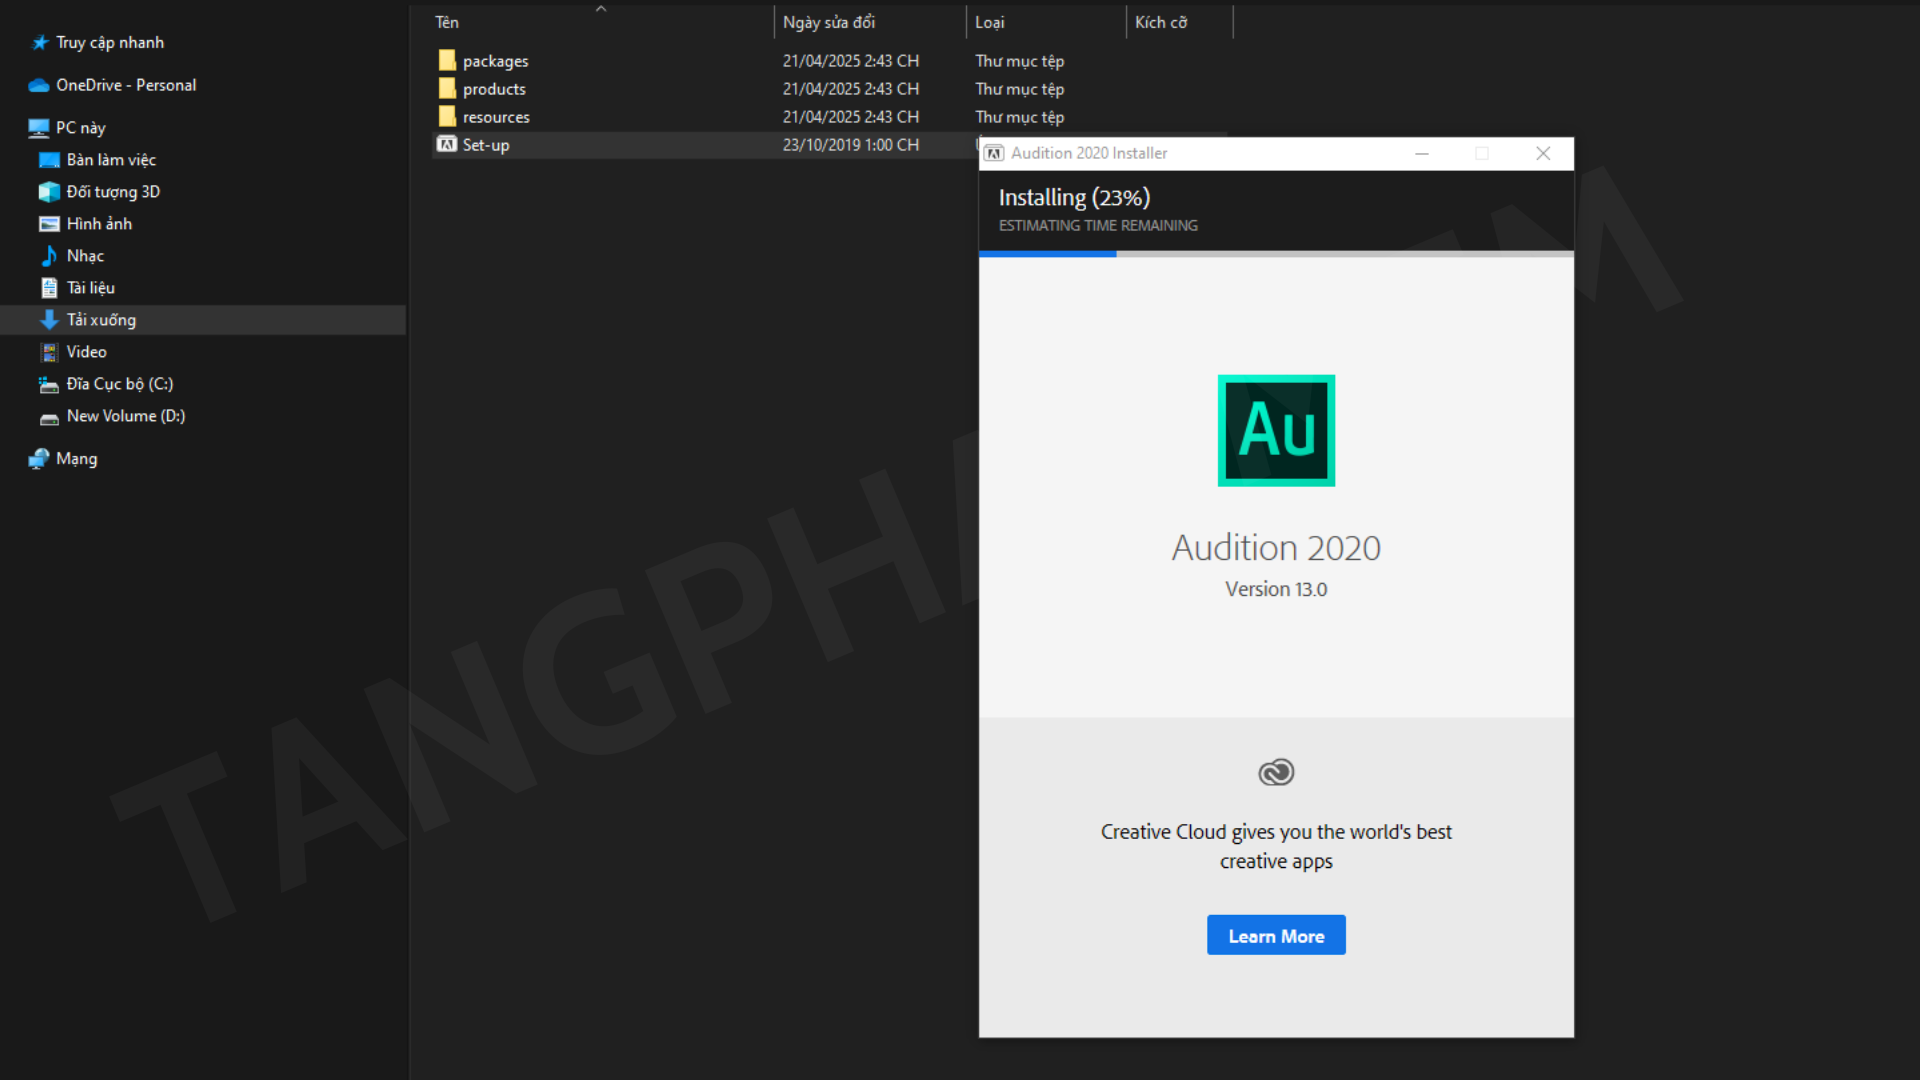
Task: Open Truy cập nhanh quick access
Action: pos(110,42)
